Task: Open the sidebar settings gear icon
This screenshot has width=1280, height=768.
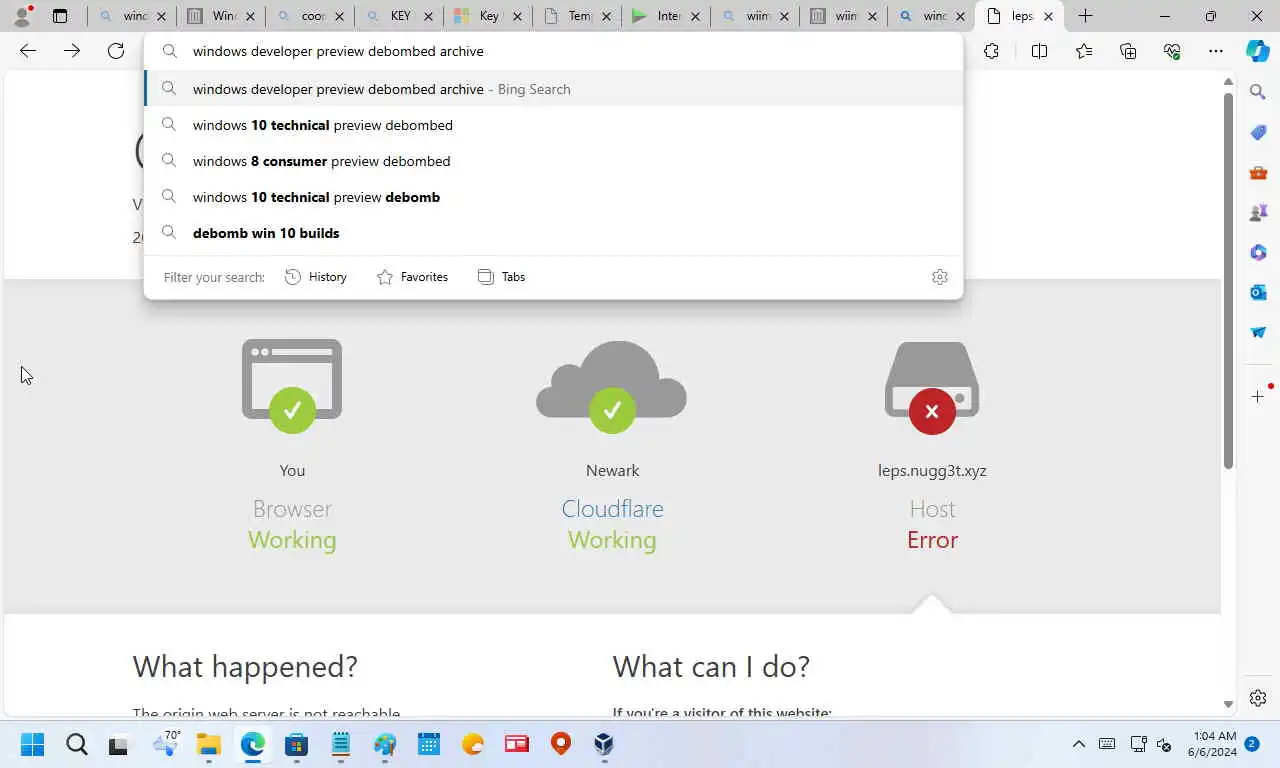Action: click(x=1258, y=698)
